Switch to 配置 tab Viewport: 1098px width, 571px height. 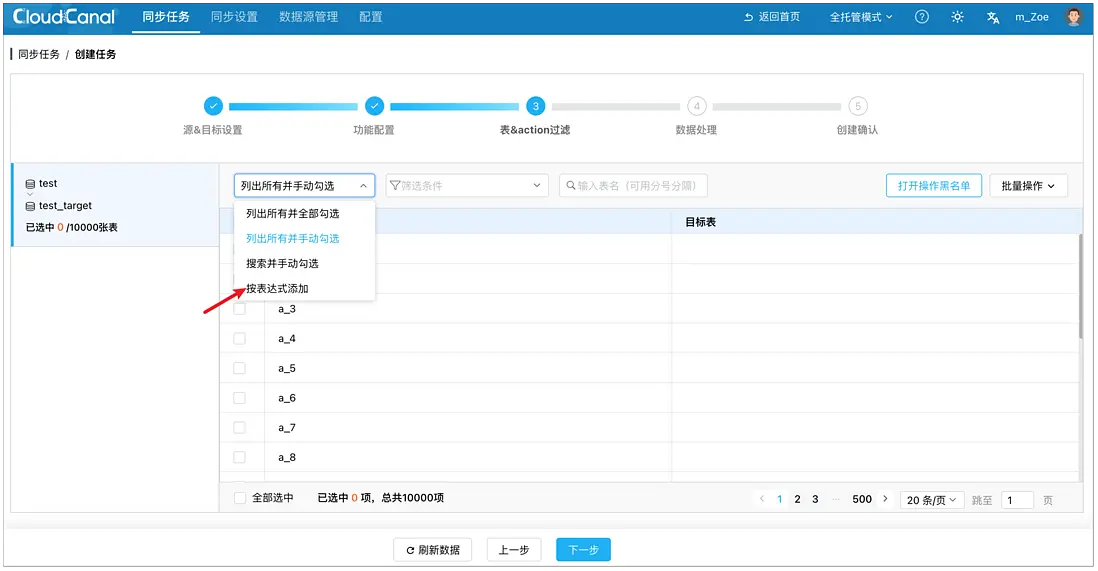(x=370, y=17)
